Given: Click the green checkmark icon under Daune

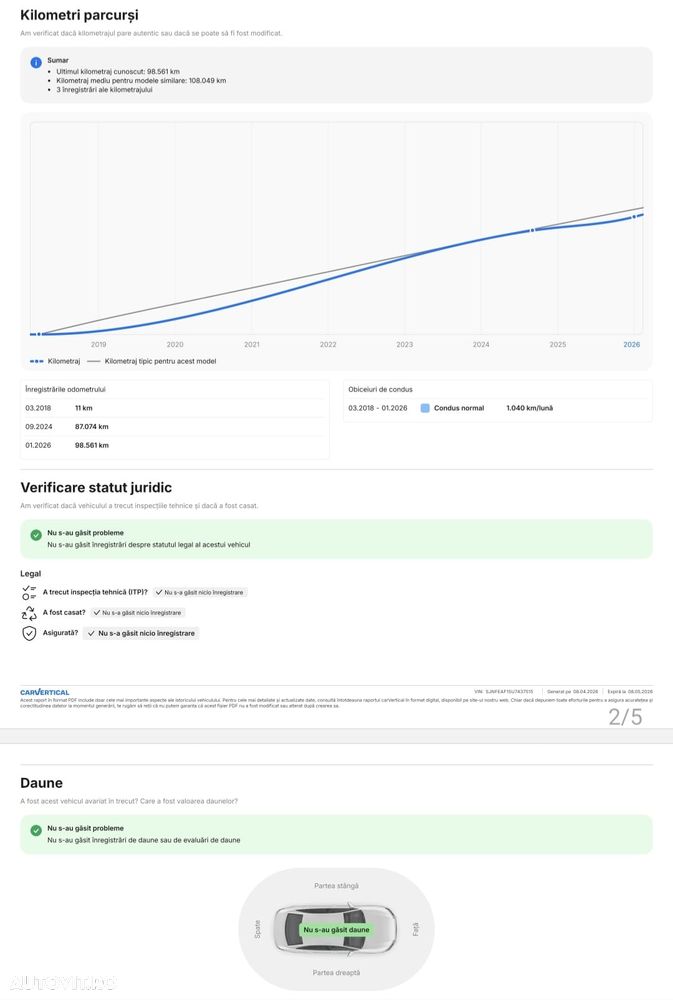Looking at the screenshot, I should tap(36, 830).
